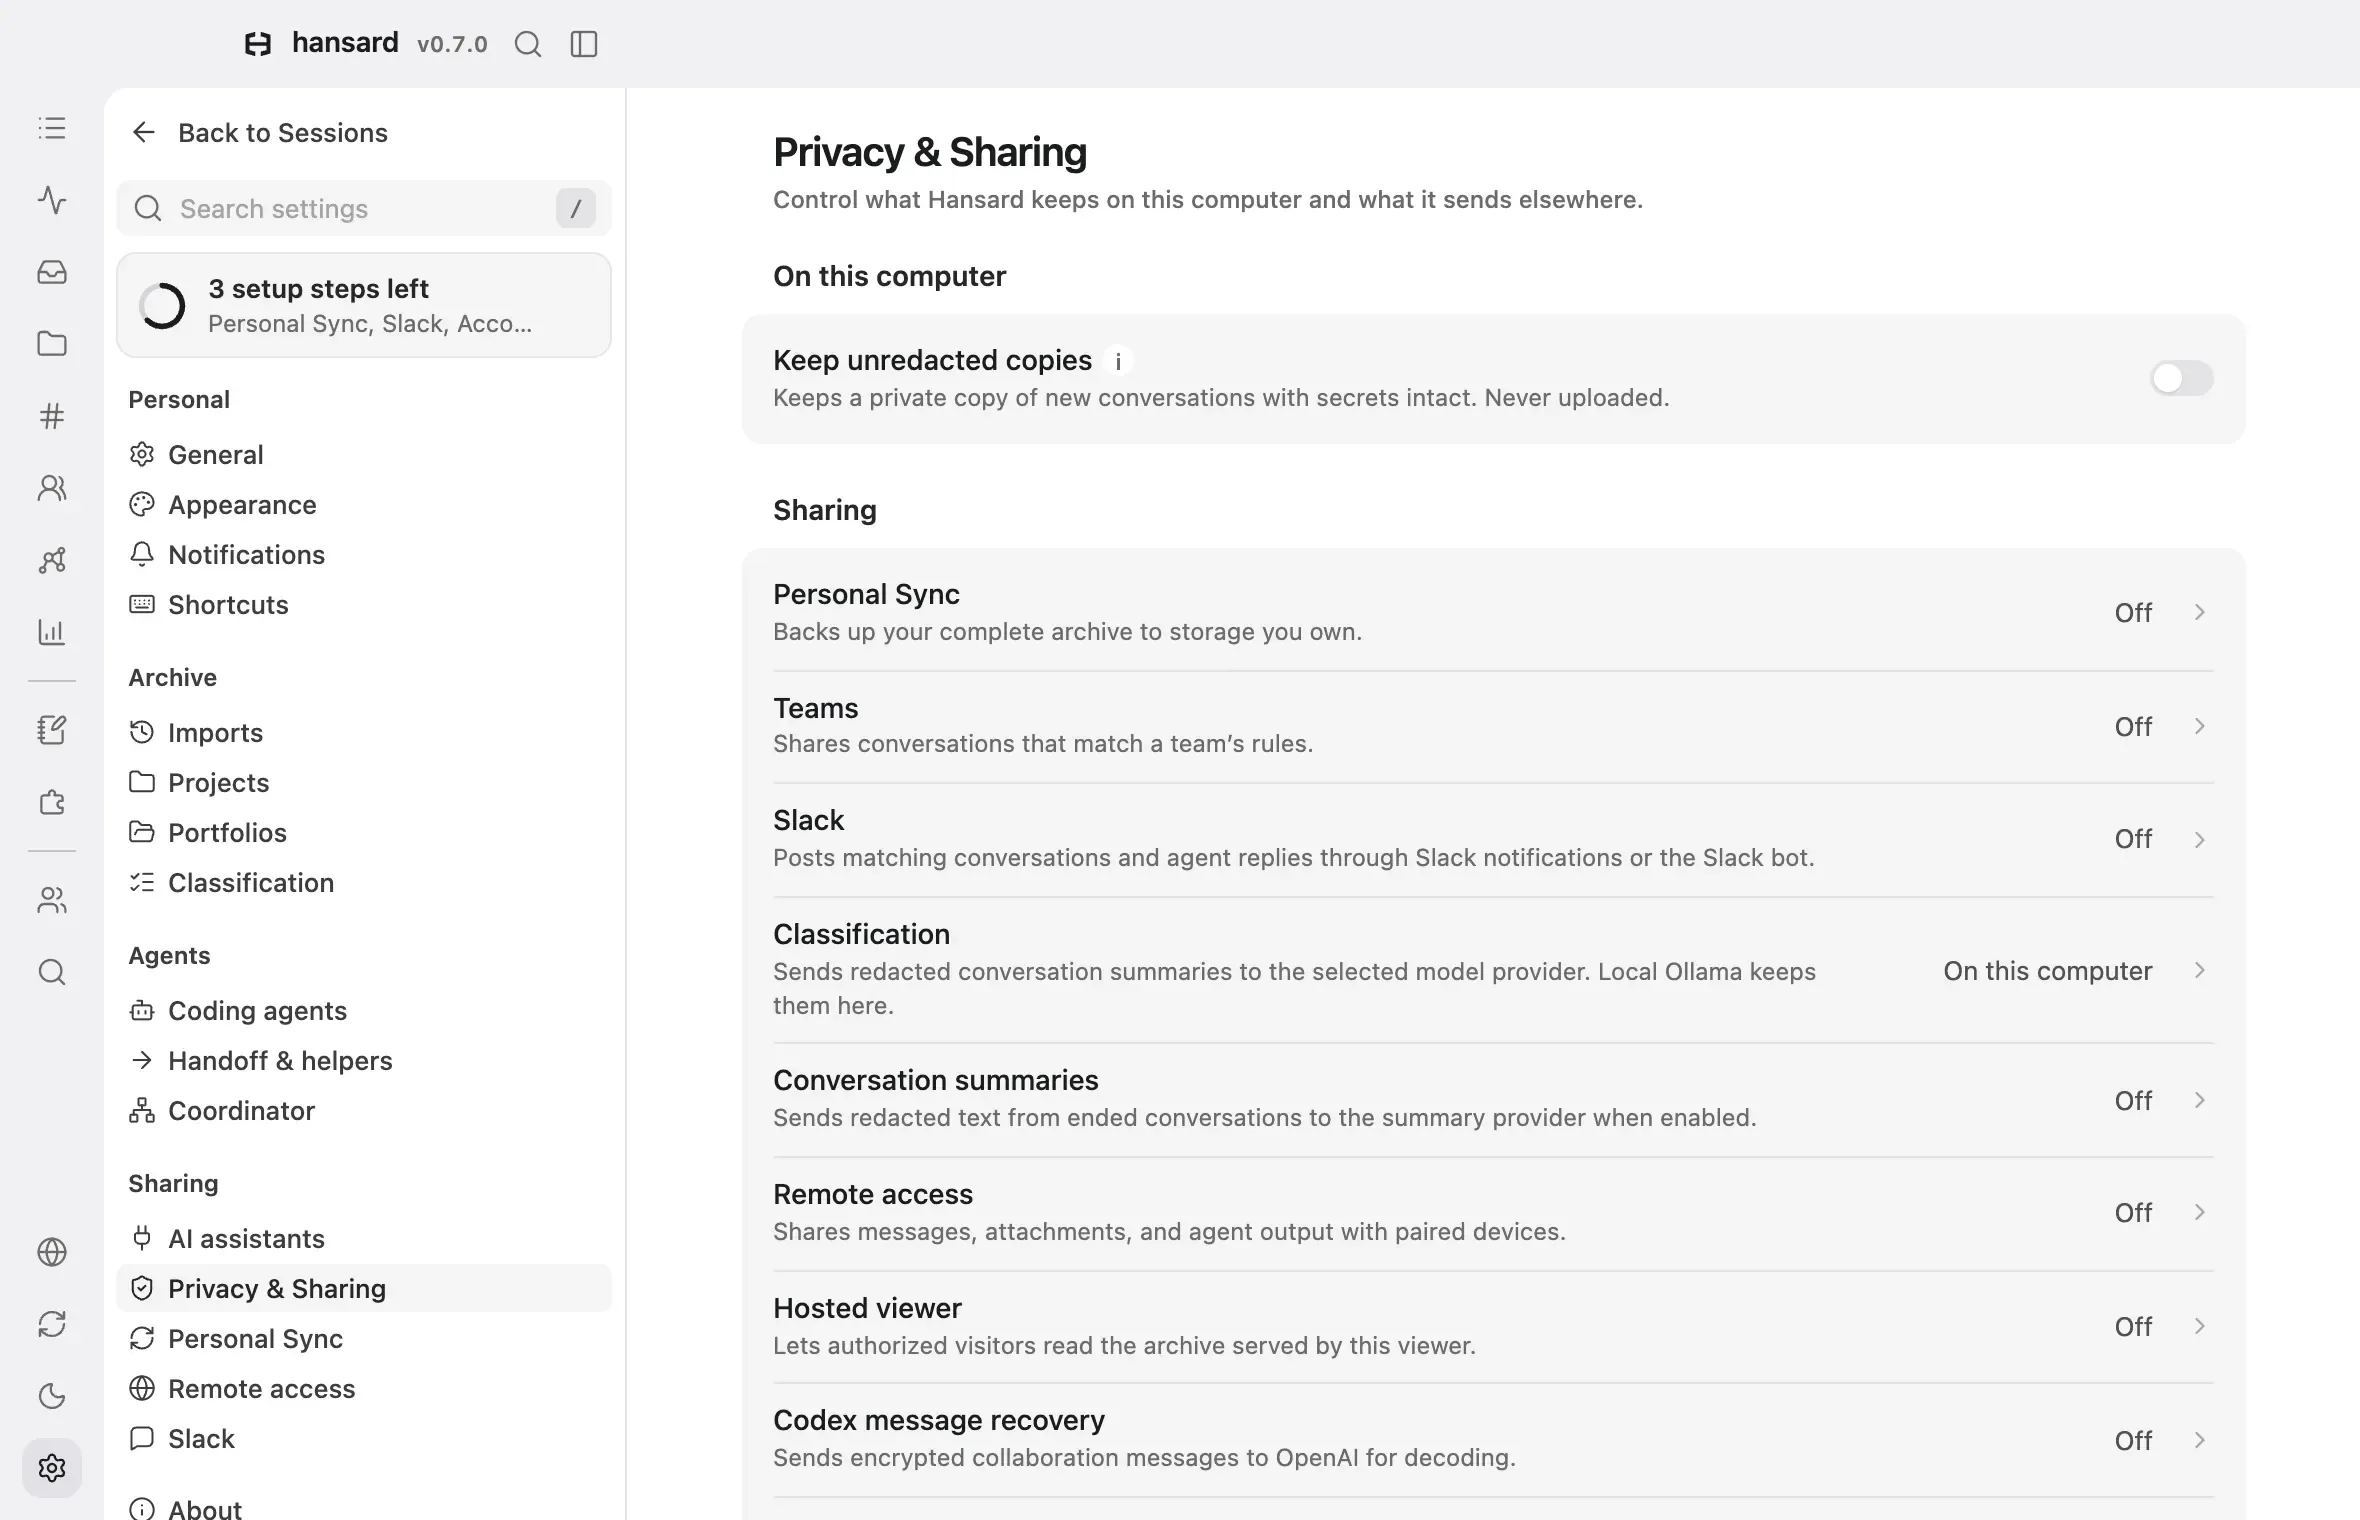Image resolution: width=2360 pixels, height=1520 pixels.
Task: Open the activity pulse icon in left rail
Action: tap(52, 200)
